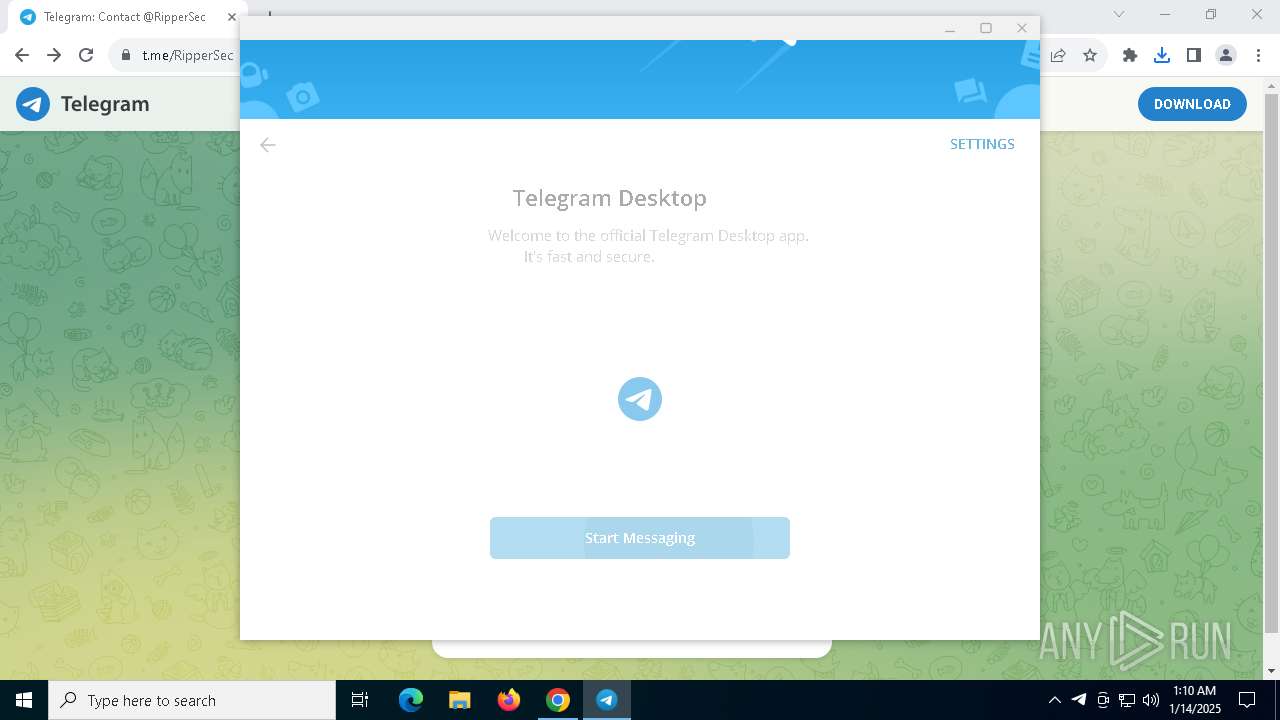Toggle the Chrome side panel icon
Viewport: 1280px width, 720px height.
pyautogui.click(x=1194, y=55)
